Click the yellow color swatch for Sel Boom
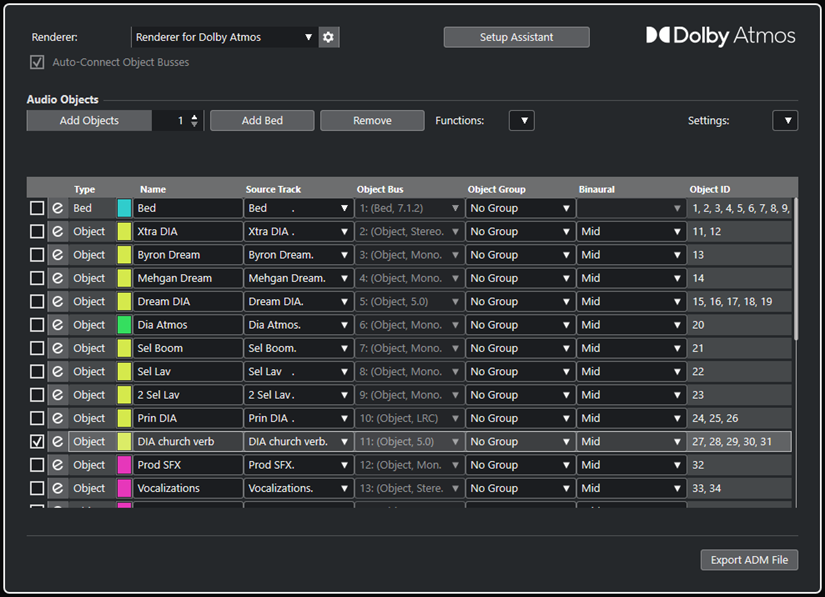This screenshot has height=597, width=825. tap(124, 348)
